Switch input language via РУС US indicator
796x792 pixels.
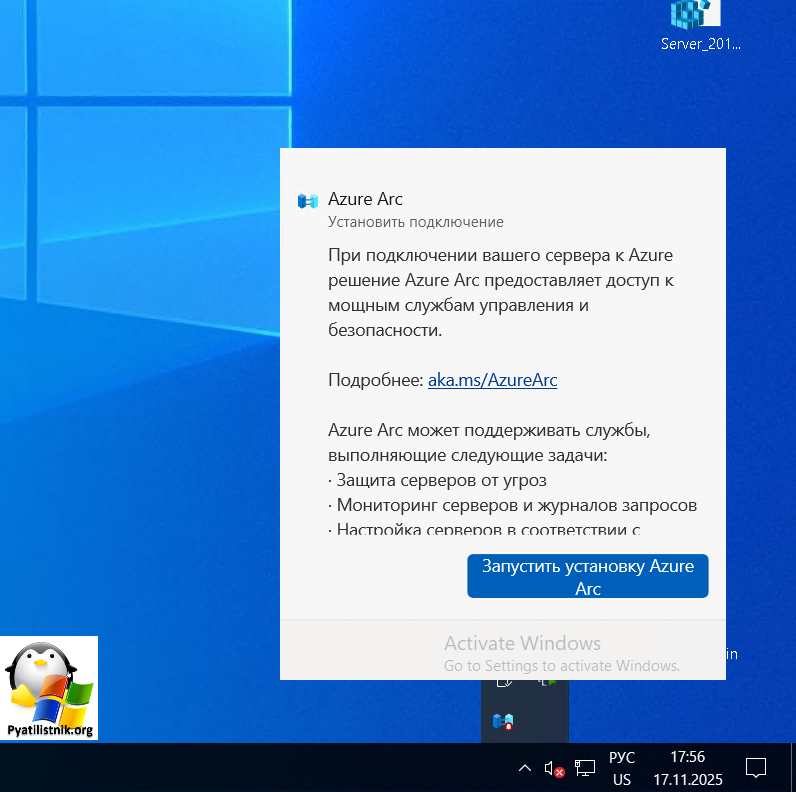click(622, 768)
